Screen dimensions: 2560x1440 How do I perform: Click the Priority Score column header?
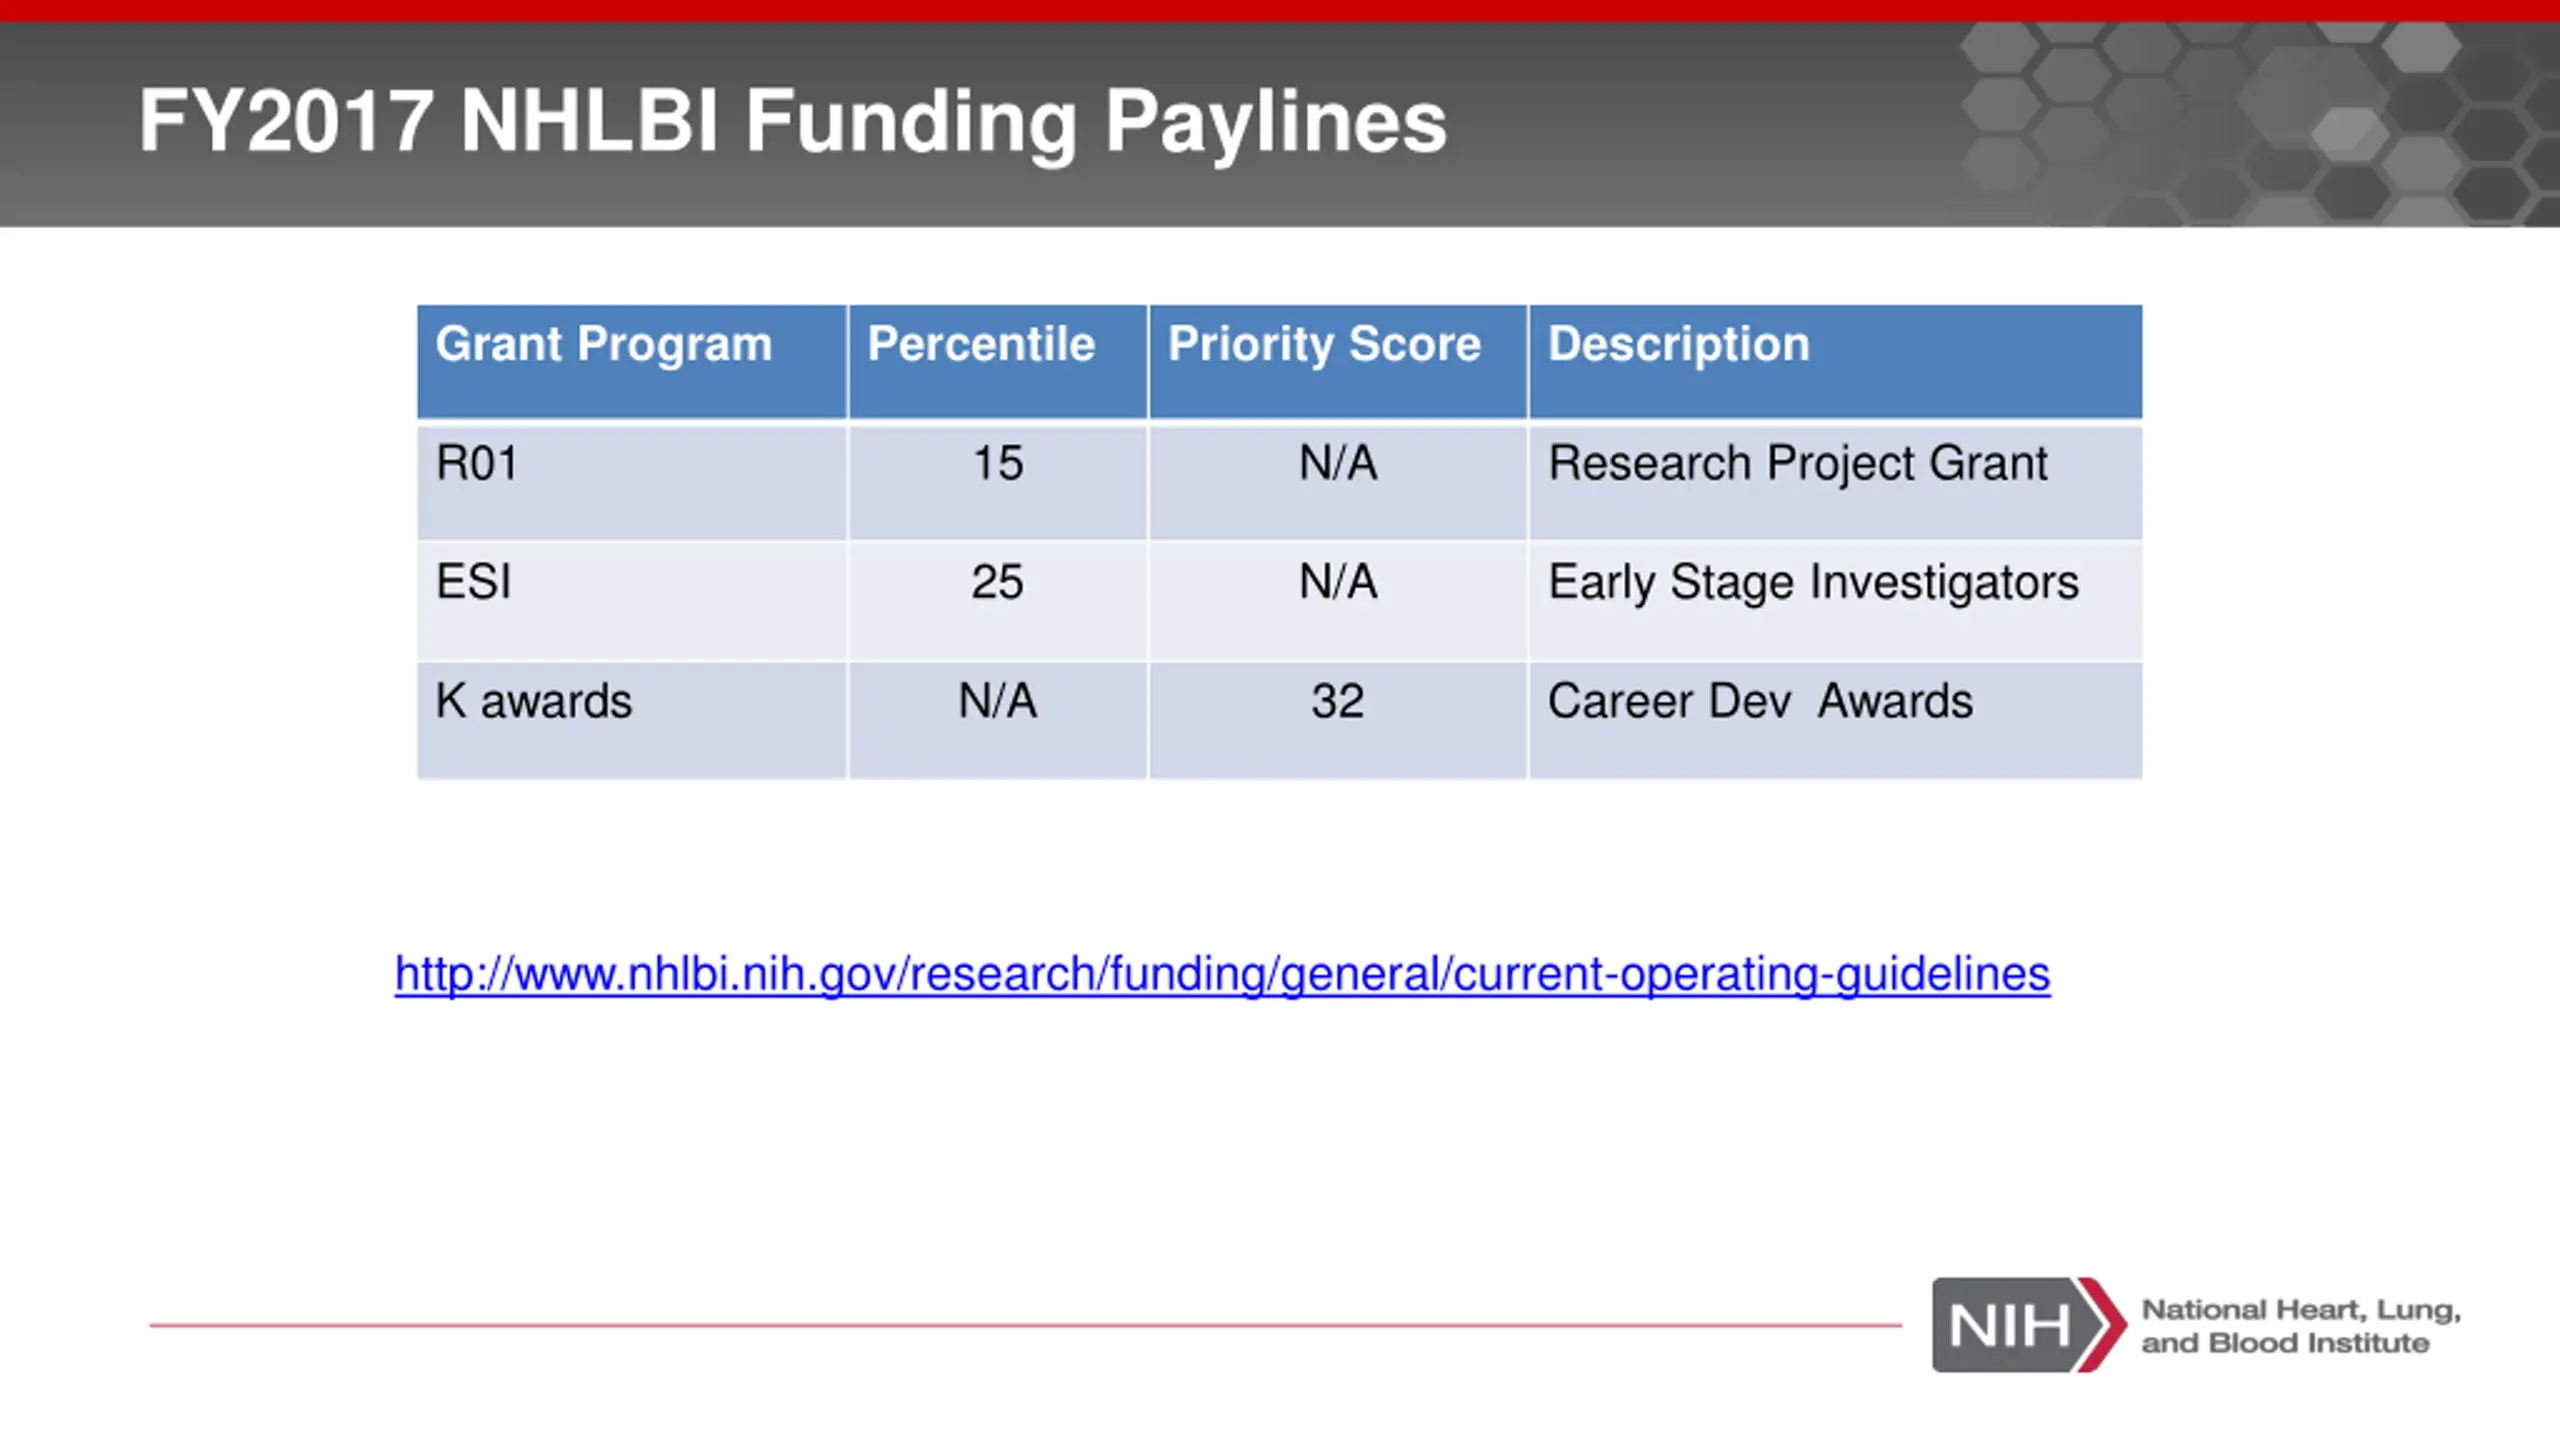(x=1338, y=362)
